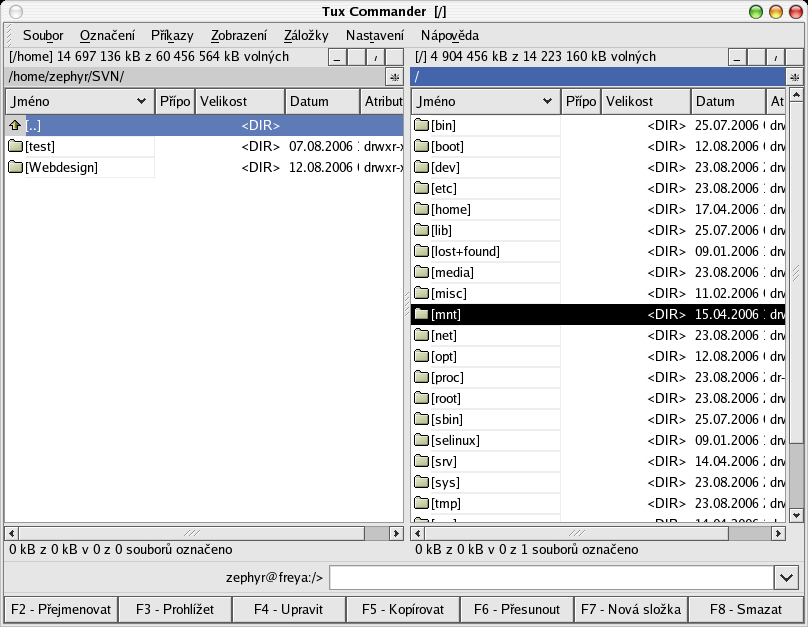Click the right panel vertical scrollbar thumb
The width and height of the screenshot is (808, 627).
pos(796,273)
